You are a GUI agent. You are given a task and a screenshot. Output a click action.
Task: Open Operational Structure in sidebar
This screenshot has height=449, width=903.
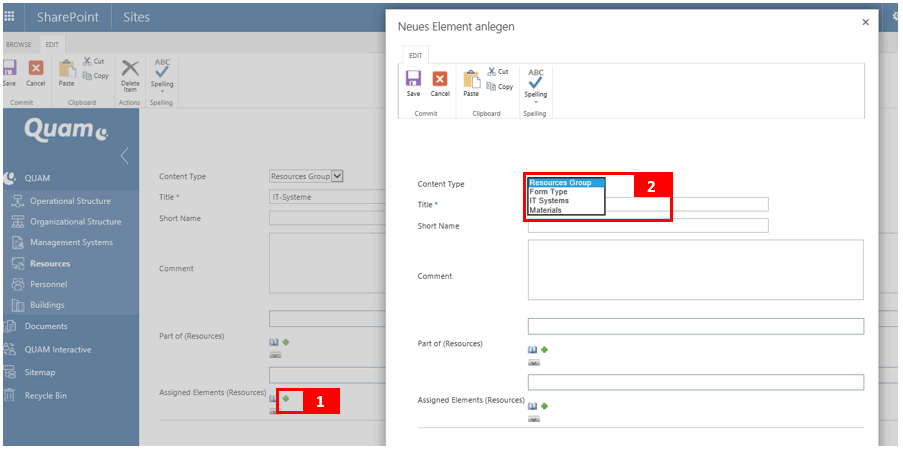(x=70, y=201)
